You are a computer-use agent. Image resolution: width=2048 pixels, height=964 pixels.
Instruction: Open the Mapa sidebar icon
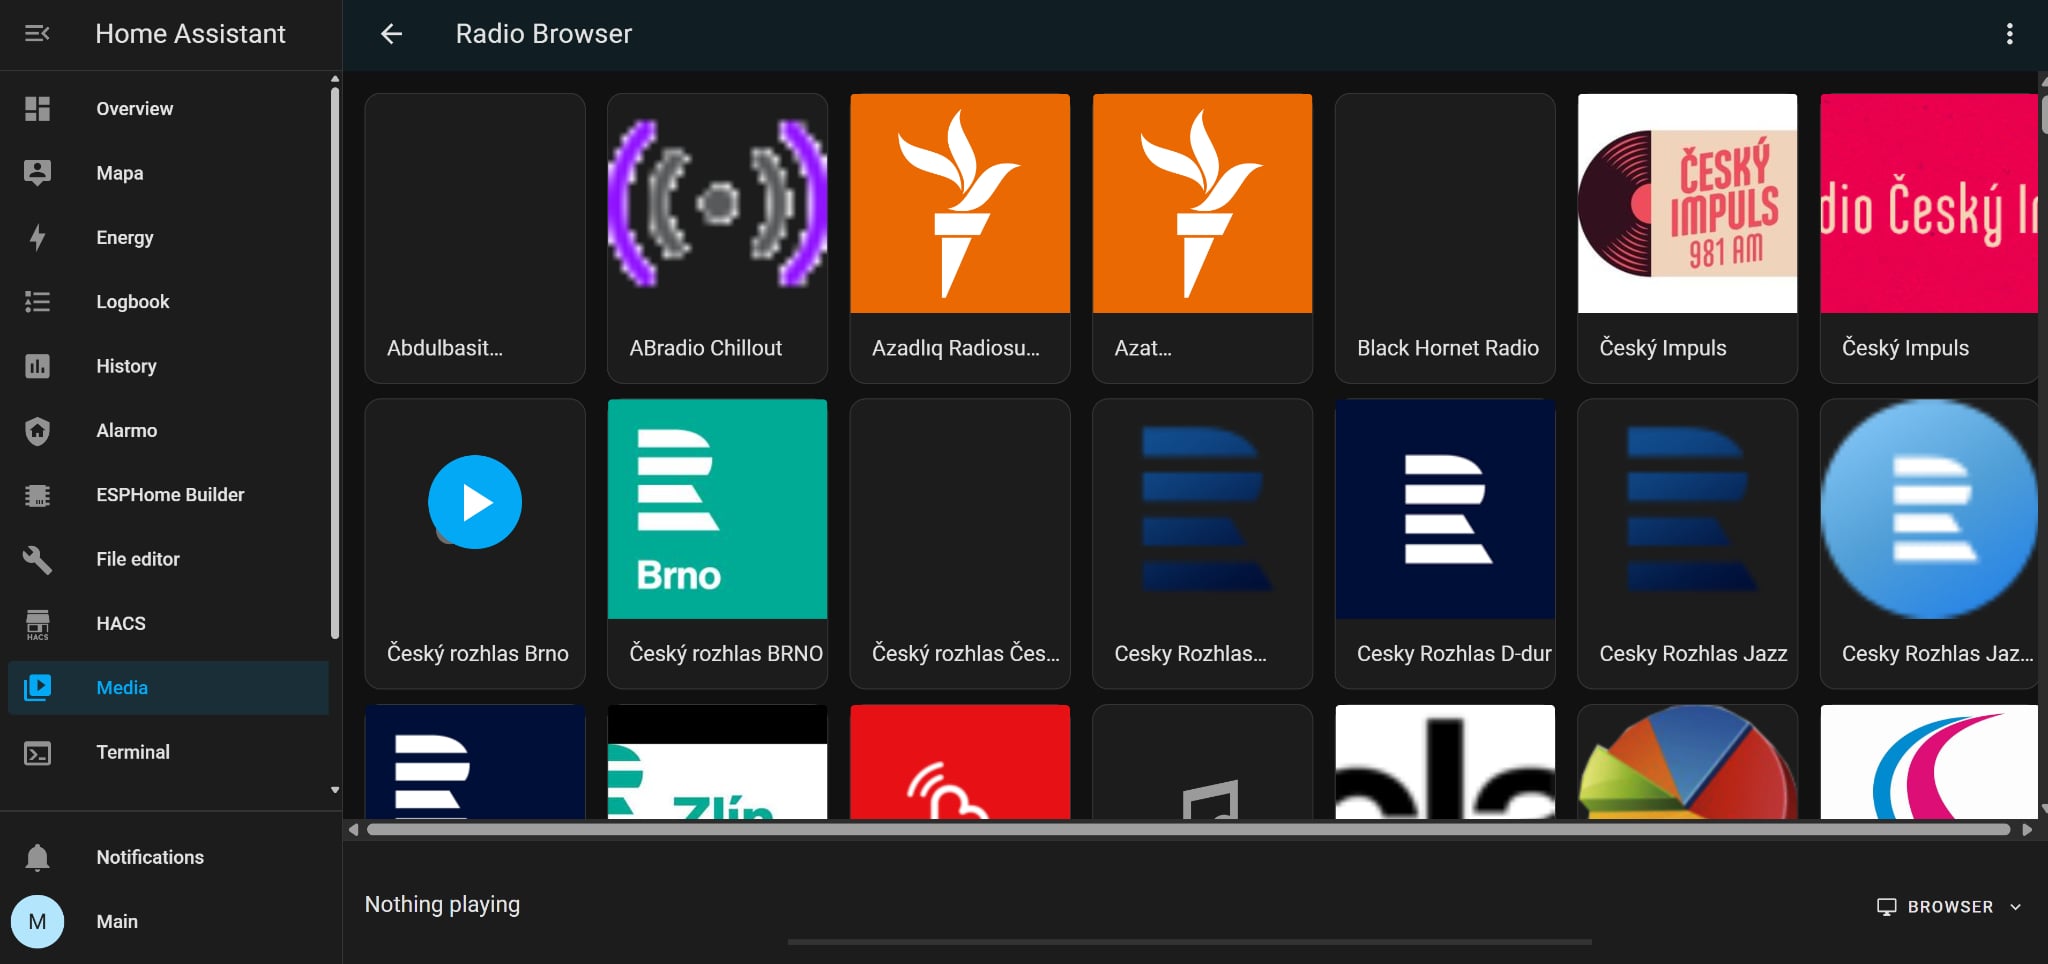[37, 173]
